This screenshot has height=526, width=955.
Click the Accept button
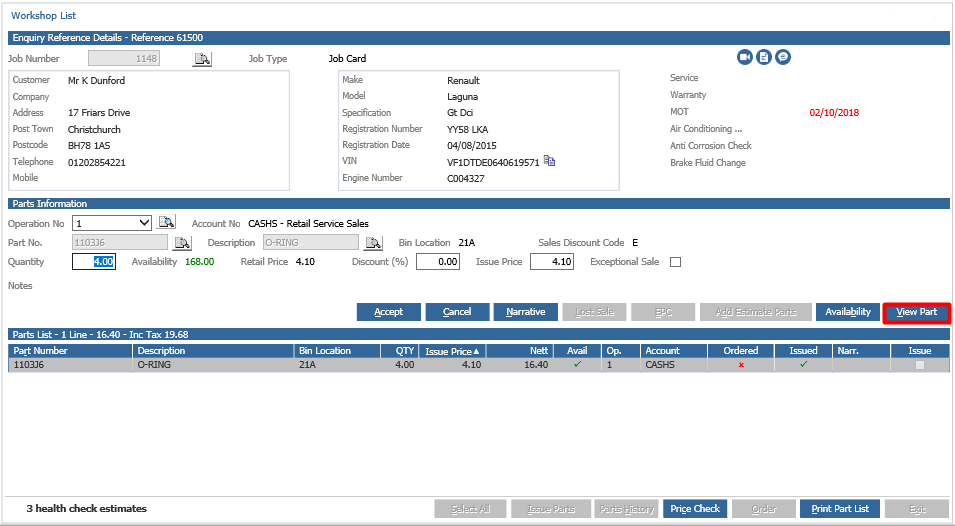(389, 312)
